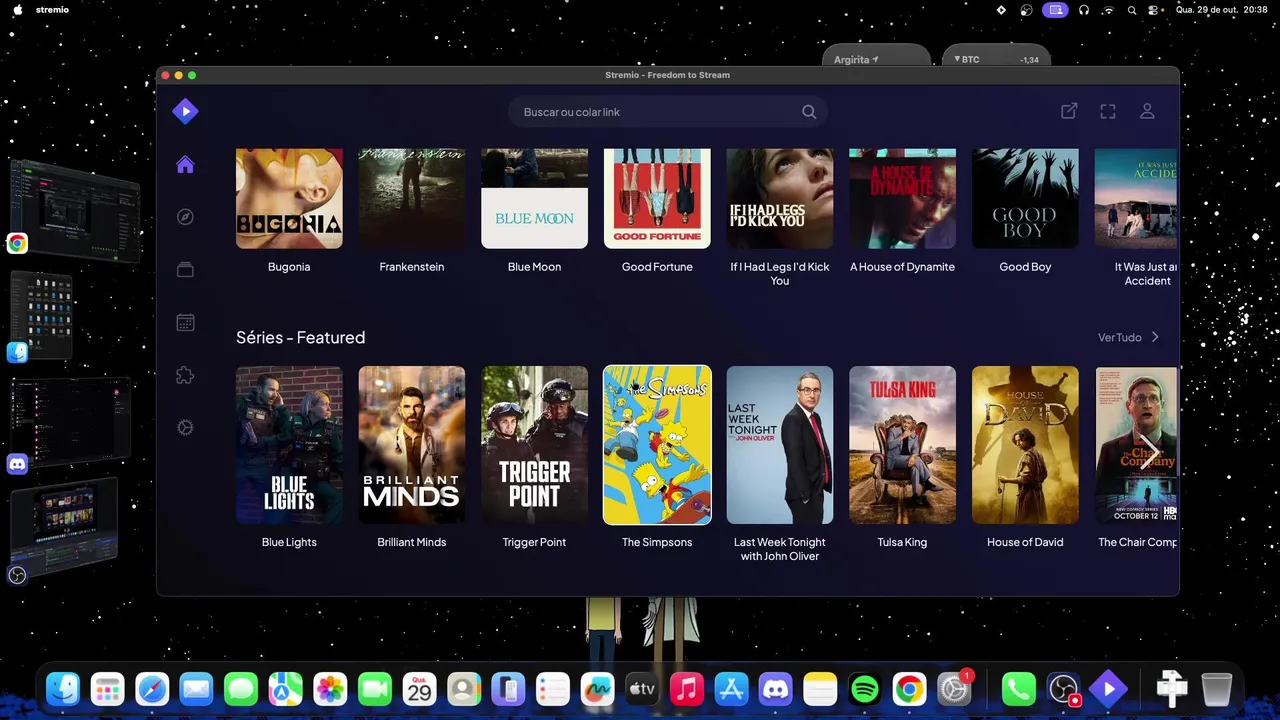This screenshot has width=1280, height=720.
Task: Open the Bugonia movie poster
Action: pyautogui.click(x=289, y=198)
